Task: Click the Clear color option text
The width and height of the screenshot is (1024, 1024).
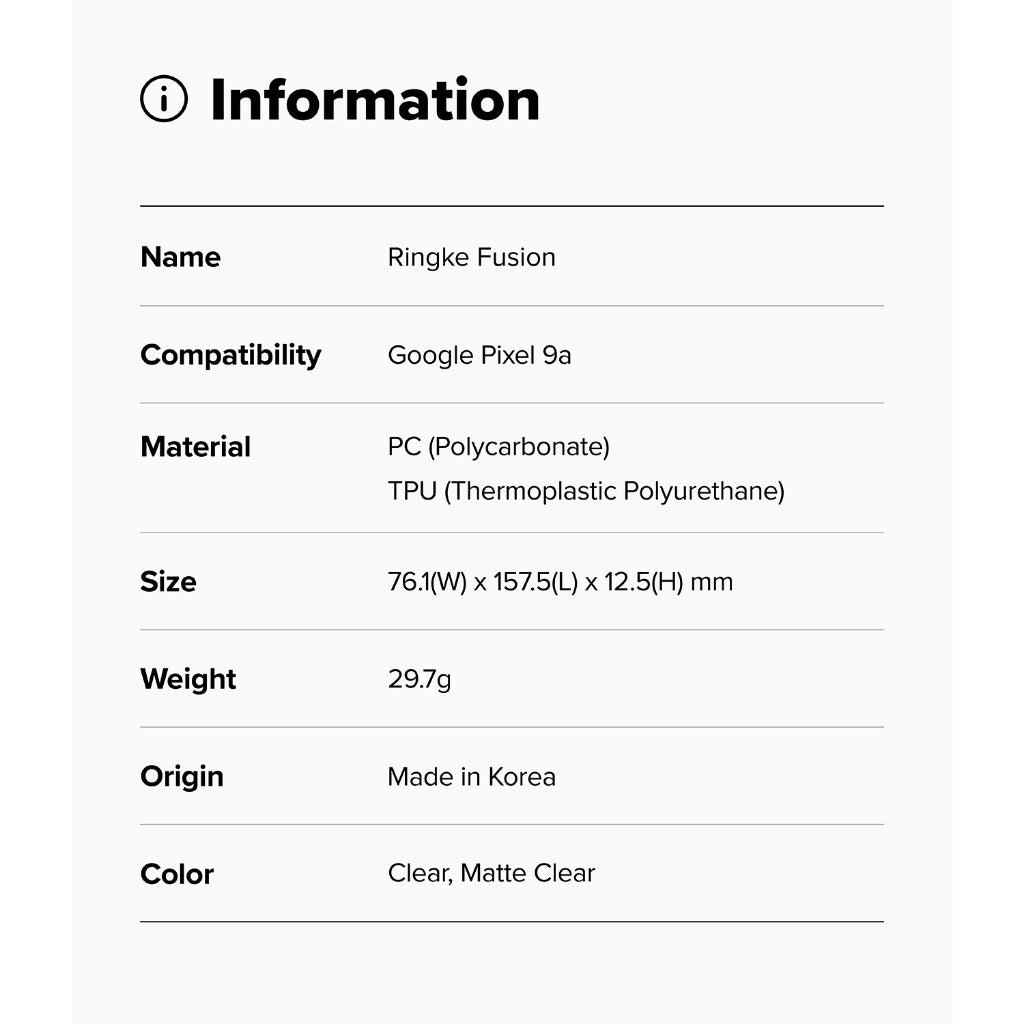Action: (x=417, y=873)
